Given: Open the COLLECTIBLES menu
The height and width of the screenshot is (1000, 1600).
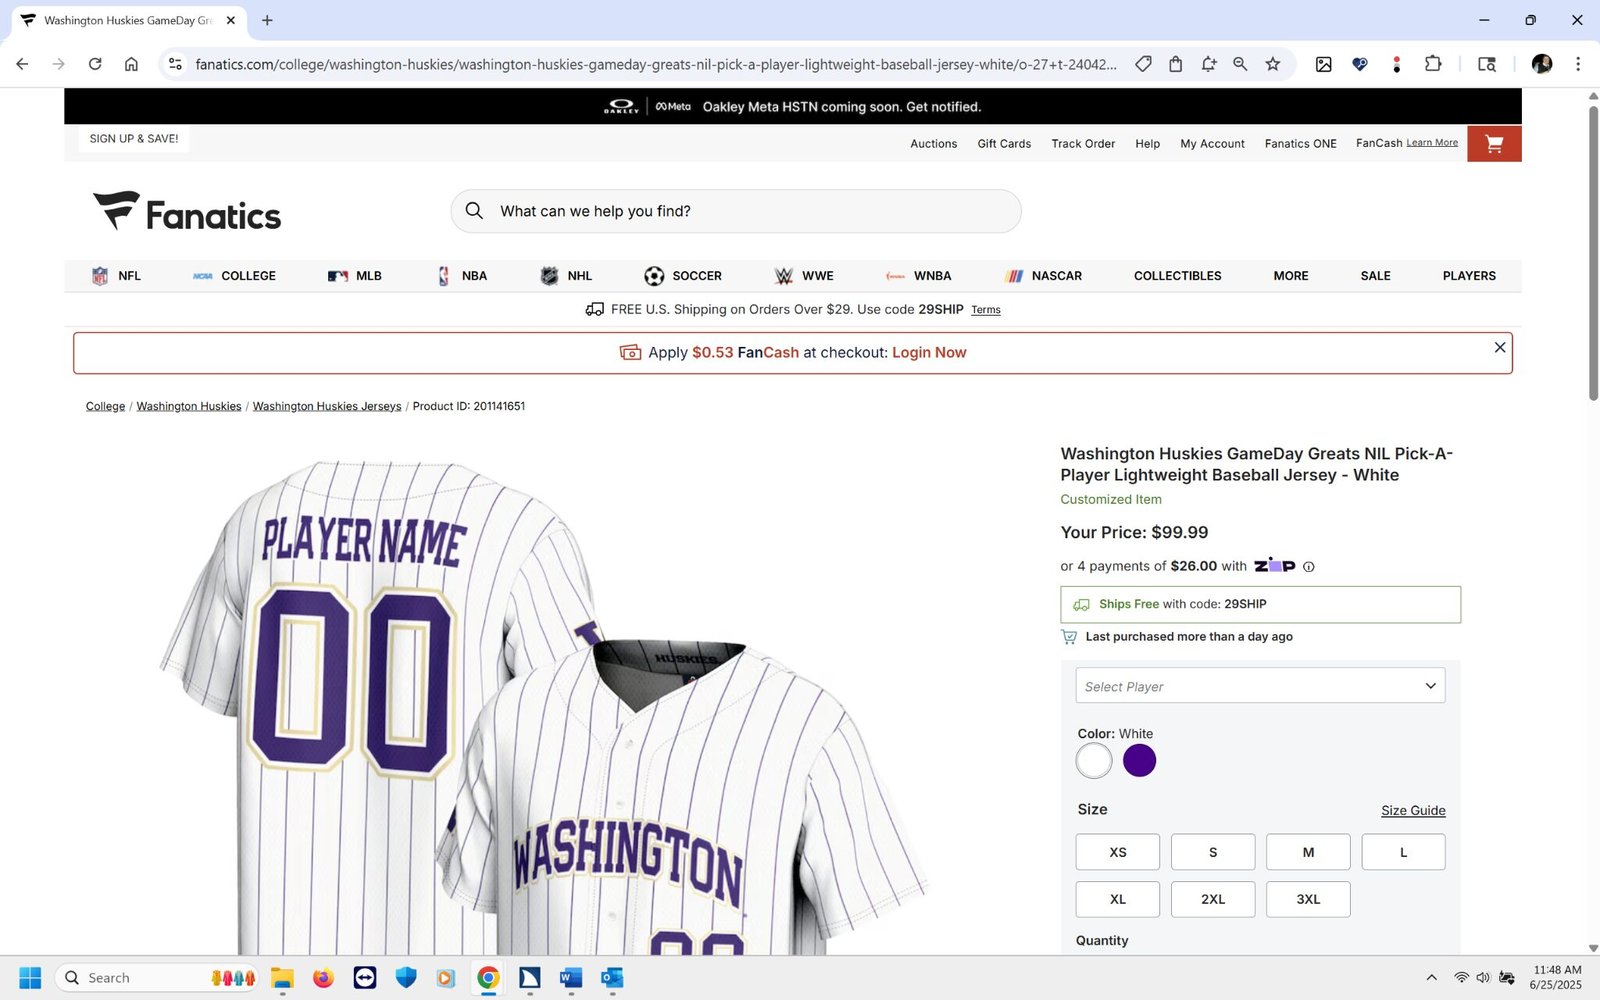Looking at the screenshot, I should coord(1177,276).
